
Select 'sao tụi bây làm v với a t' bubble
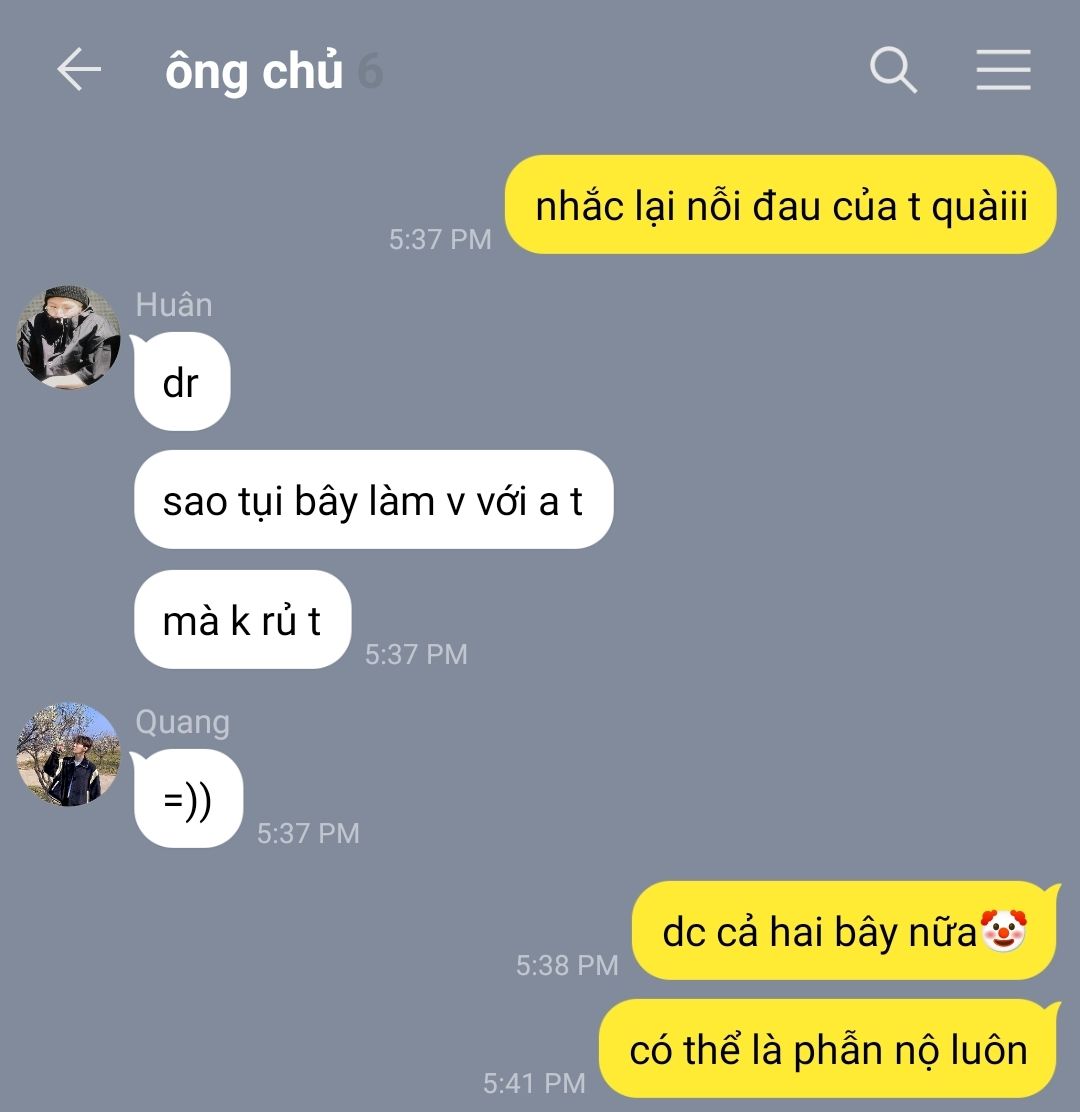coord(373,499)
